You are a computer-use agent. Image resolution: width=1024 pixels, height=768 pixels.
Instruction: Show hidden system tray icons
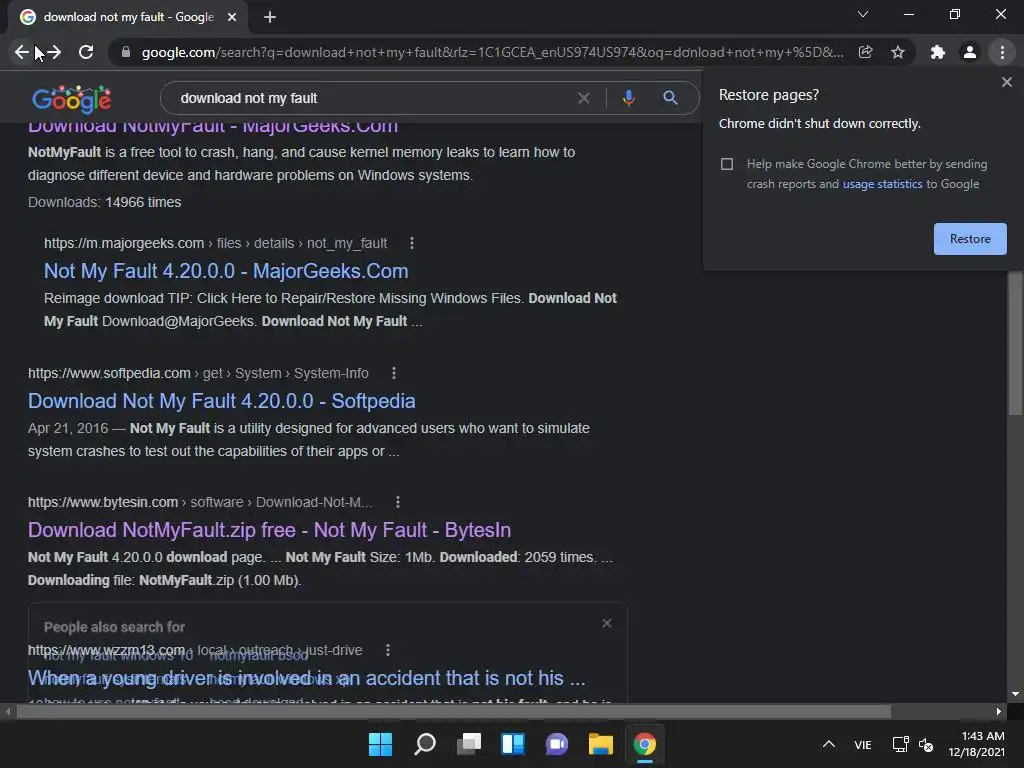tap(829, 744)
